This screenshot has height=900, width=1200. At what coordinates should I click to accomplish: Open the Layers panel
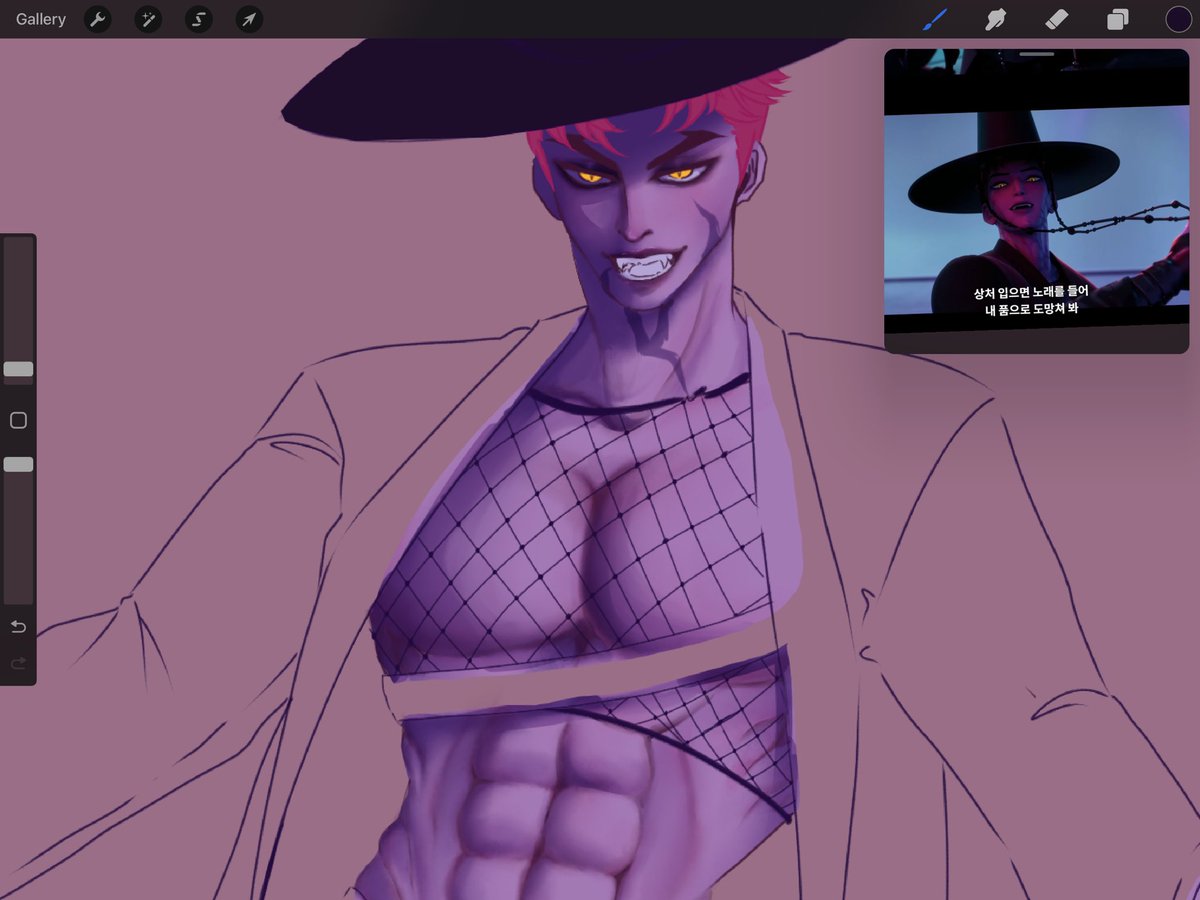(x=1117, y=19)
